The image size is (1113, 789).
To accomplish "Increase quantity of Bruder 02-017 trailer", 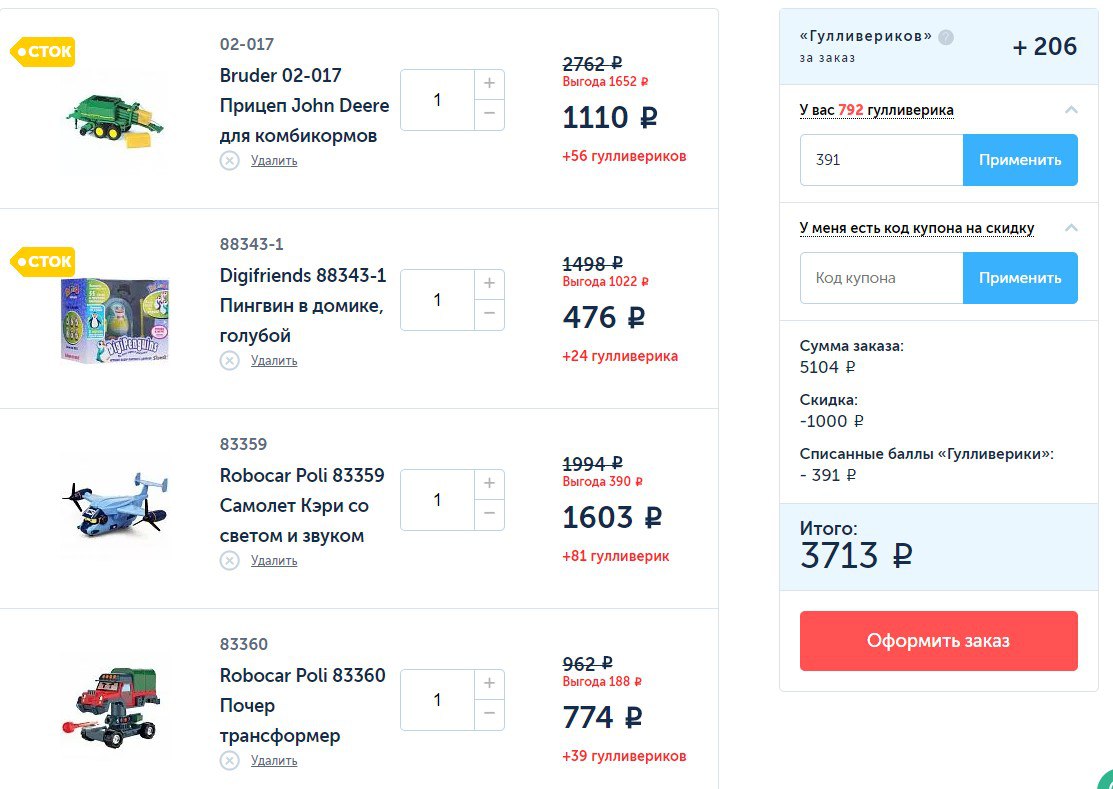I will click(489, 84).
